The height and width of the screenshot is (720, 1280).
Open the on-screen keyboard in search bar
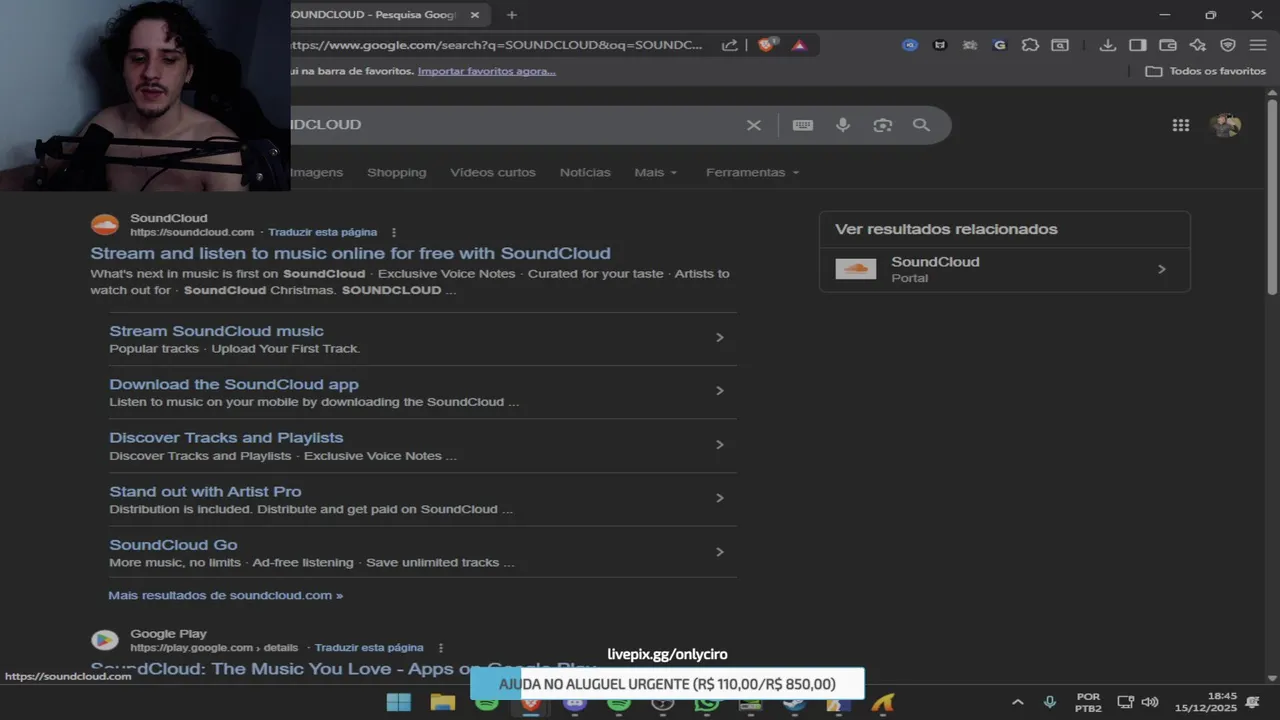(x=803, y=125)
